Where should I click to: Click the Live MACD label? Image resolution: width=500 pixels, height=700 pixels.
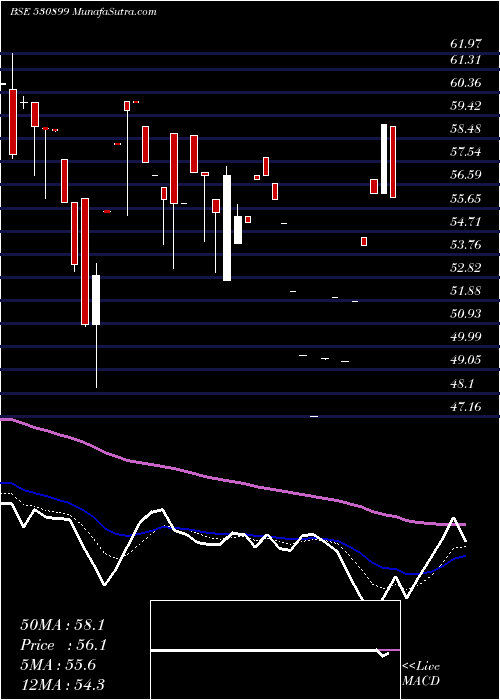tap(421, 674)
